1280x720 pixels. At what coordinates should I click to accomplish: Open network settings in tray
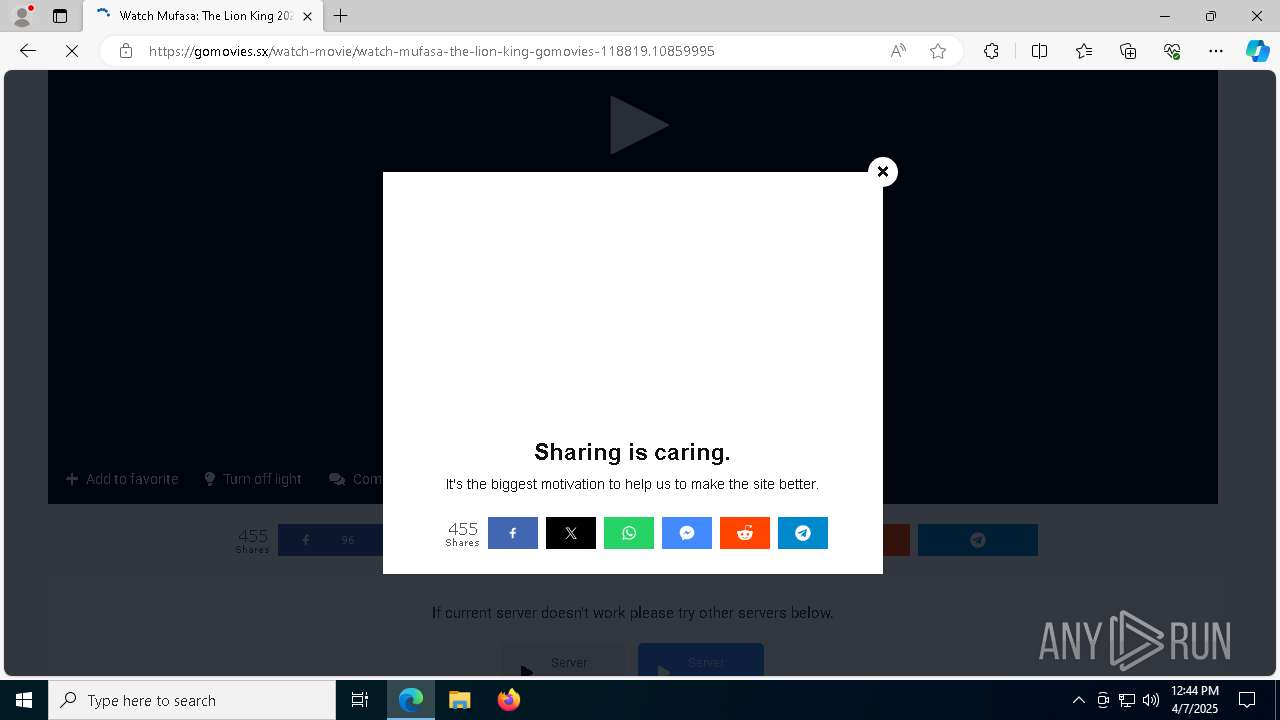click(1127, 700)
